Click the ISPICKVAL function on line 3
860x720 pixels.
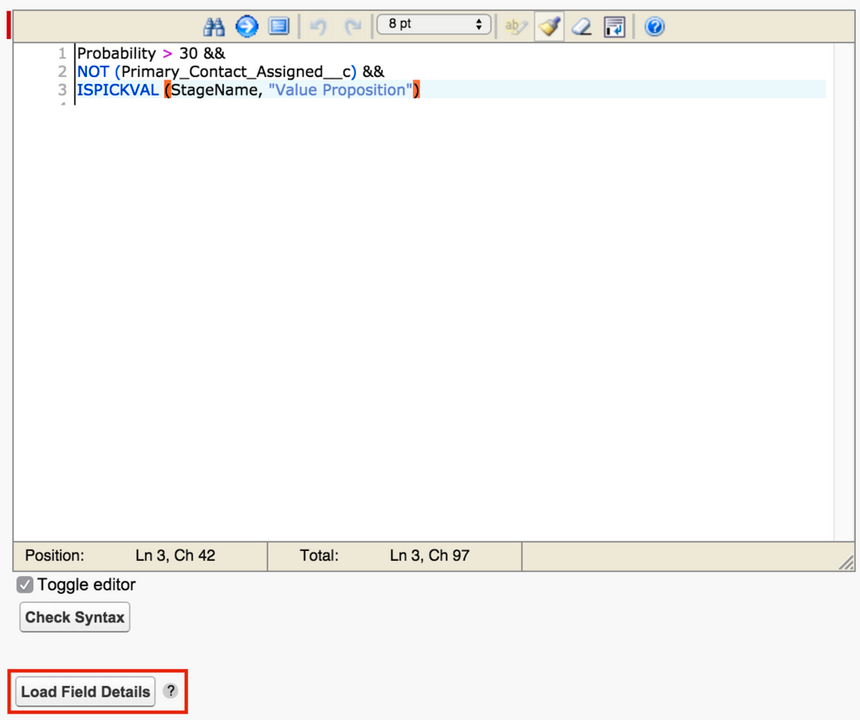[x=117, y=90]
